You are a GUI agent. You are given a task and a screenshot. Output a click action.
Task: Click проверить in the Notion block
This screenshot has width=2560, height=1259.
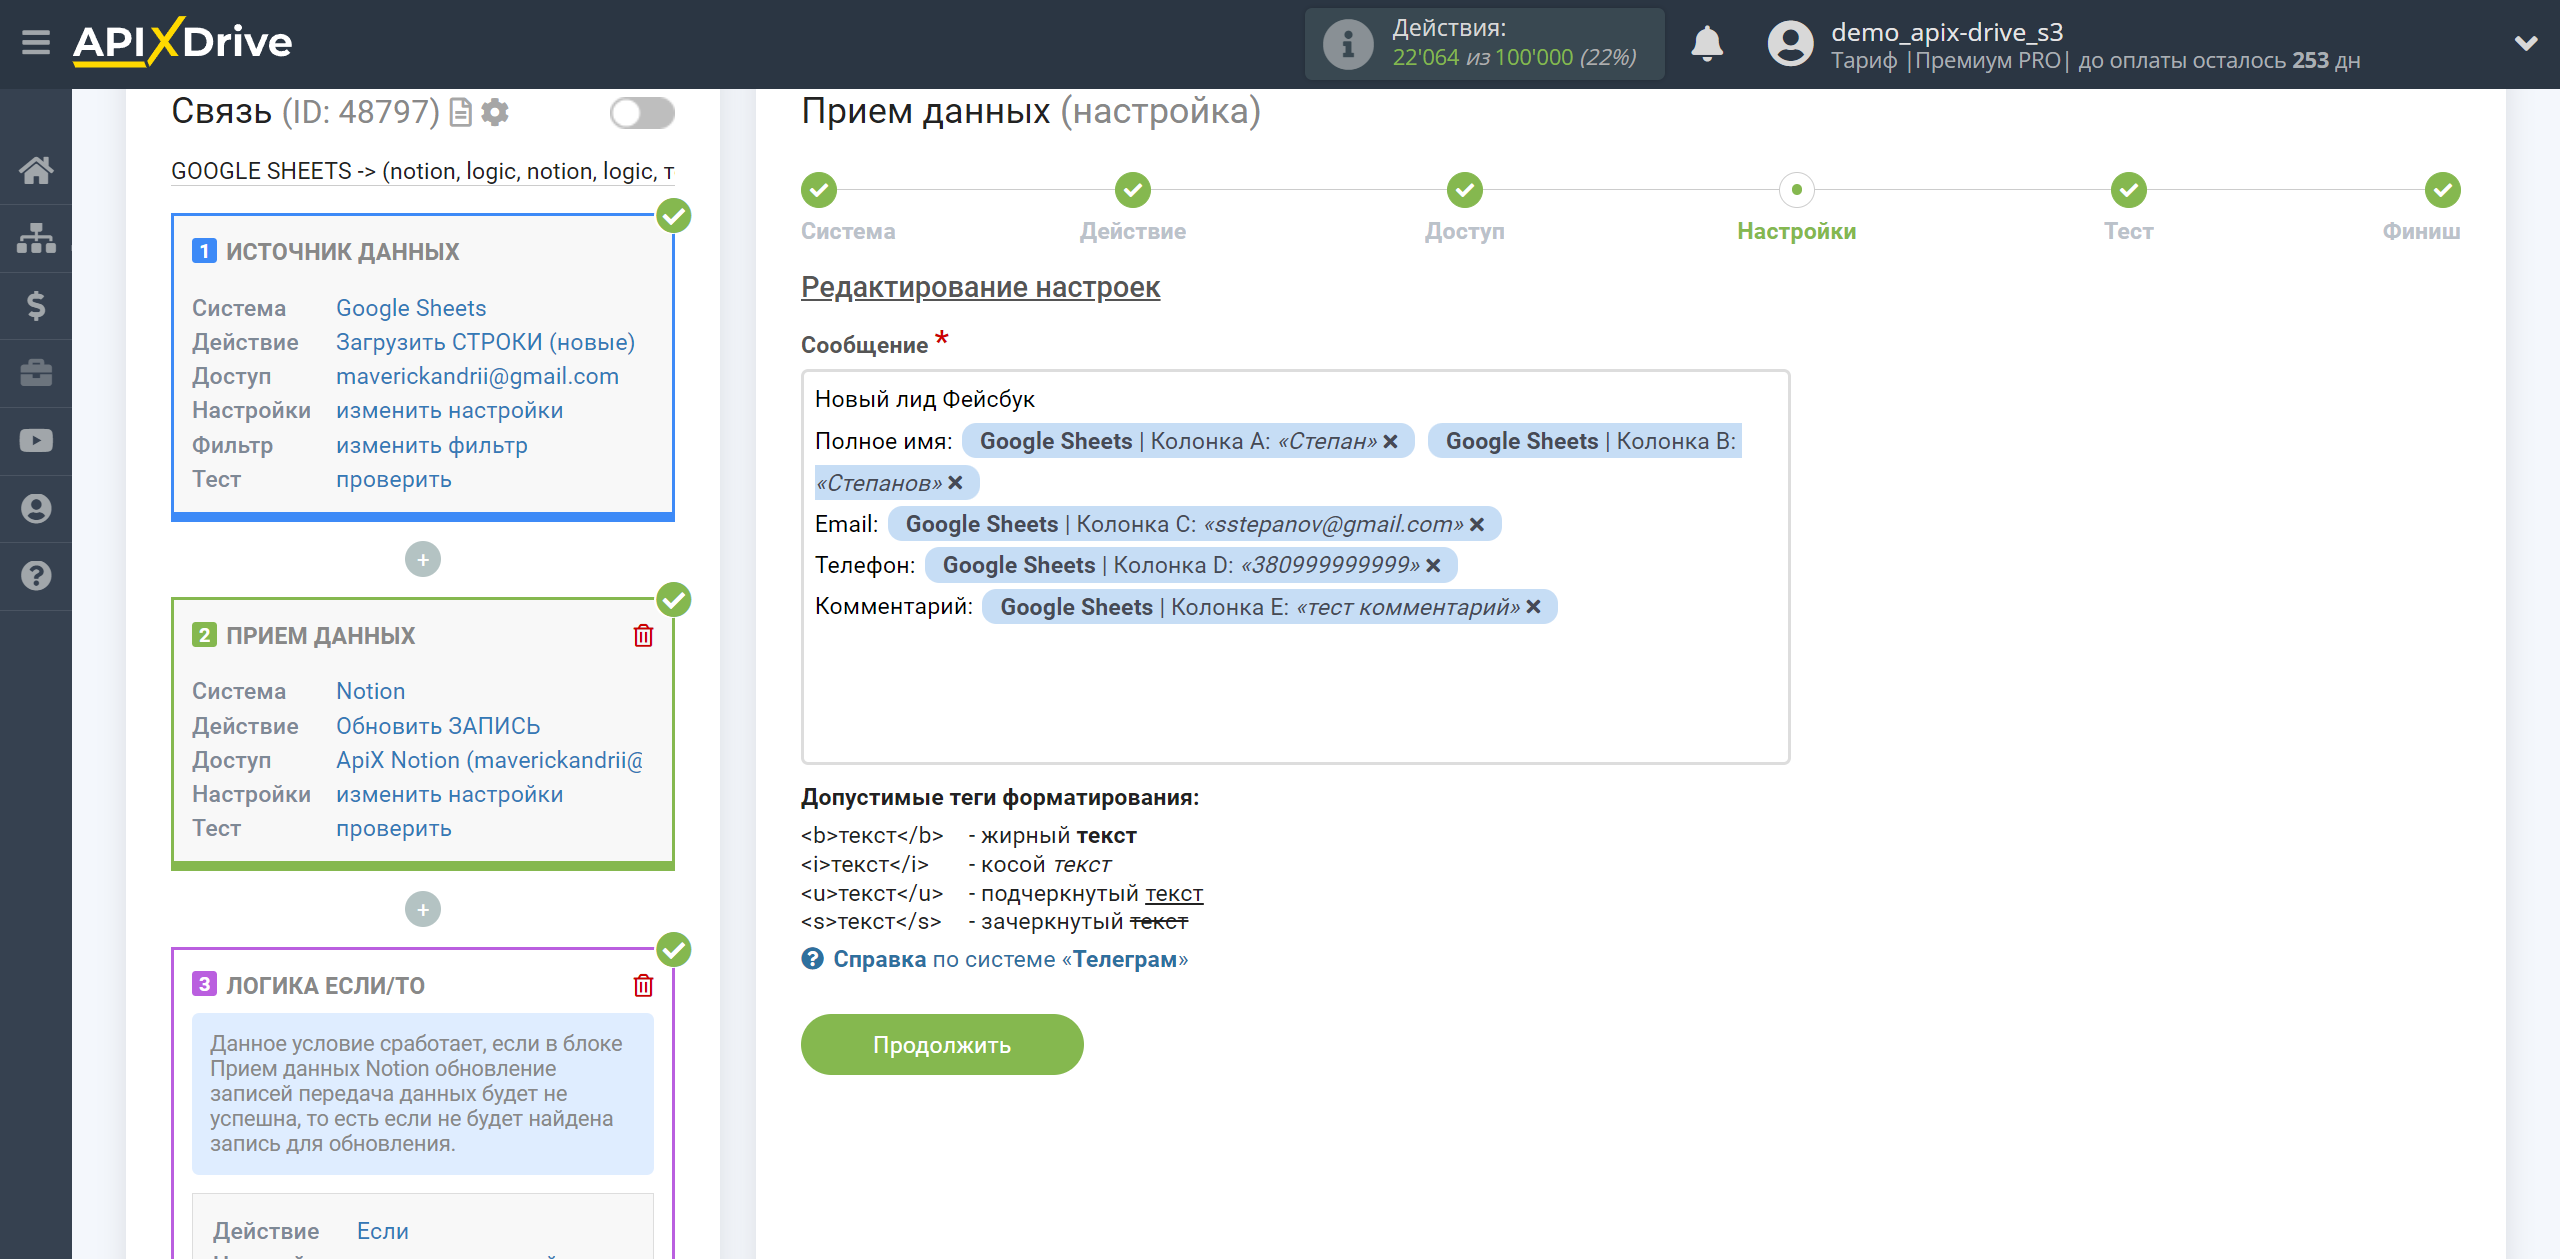tap(393, 828)
